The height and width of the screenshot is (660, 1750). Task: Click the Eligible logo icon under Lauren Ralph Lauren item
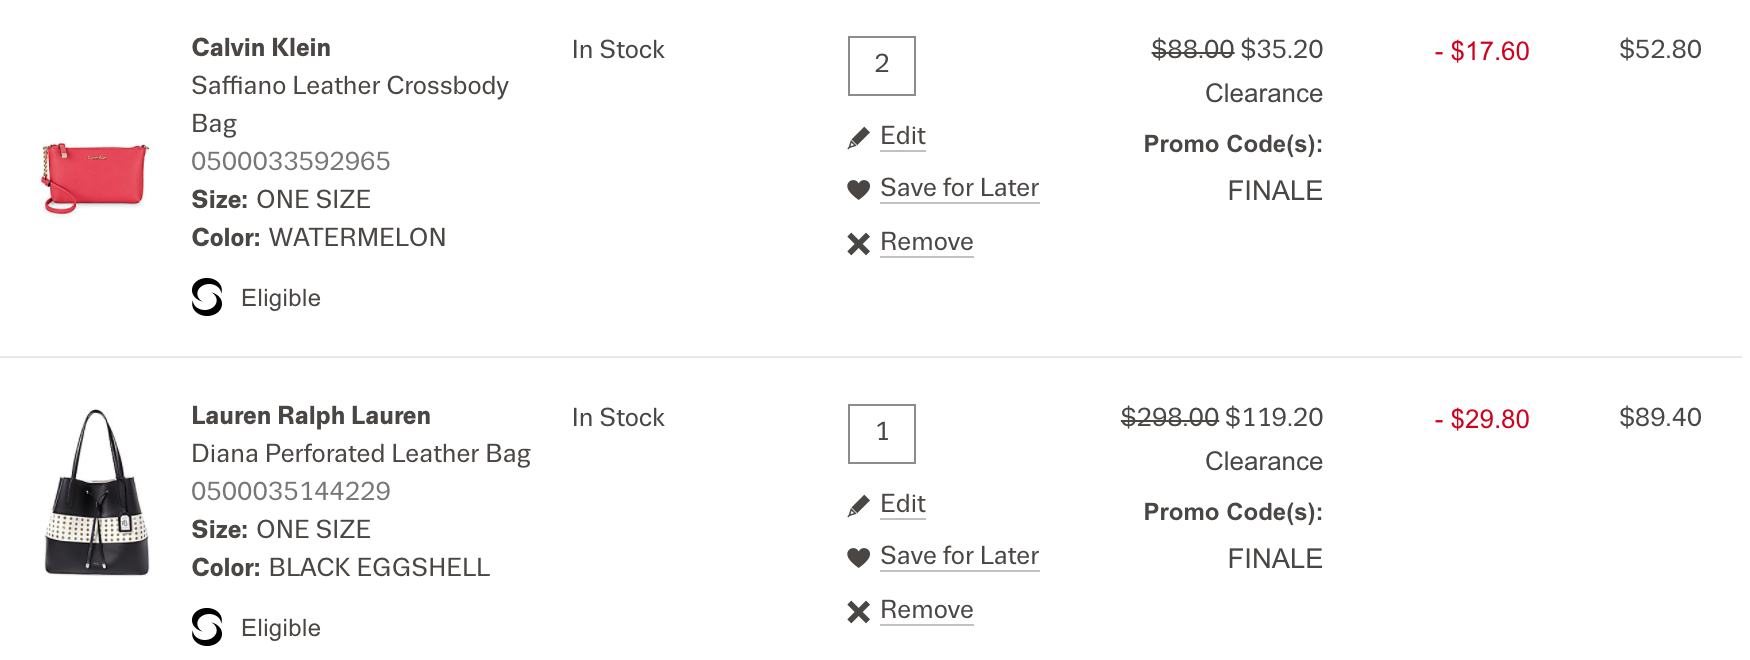(x=207, y=627)
